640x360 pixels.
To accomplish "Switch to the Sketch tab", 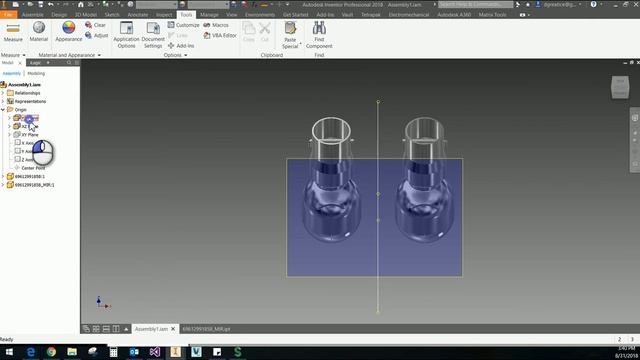I will (112, 15).
